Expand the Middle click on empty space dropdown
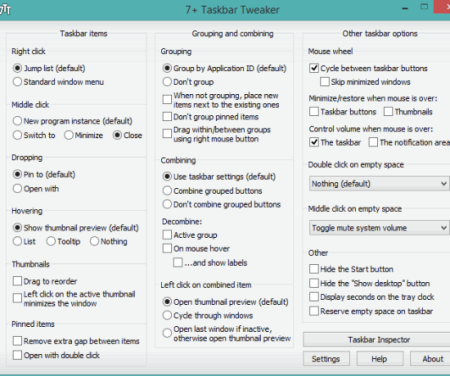Image resolution: width=450 pixels, height=376 pixels. [x=379, y=228]
